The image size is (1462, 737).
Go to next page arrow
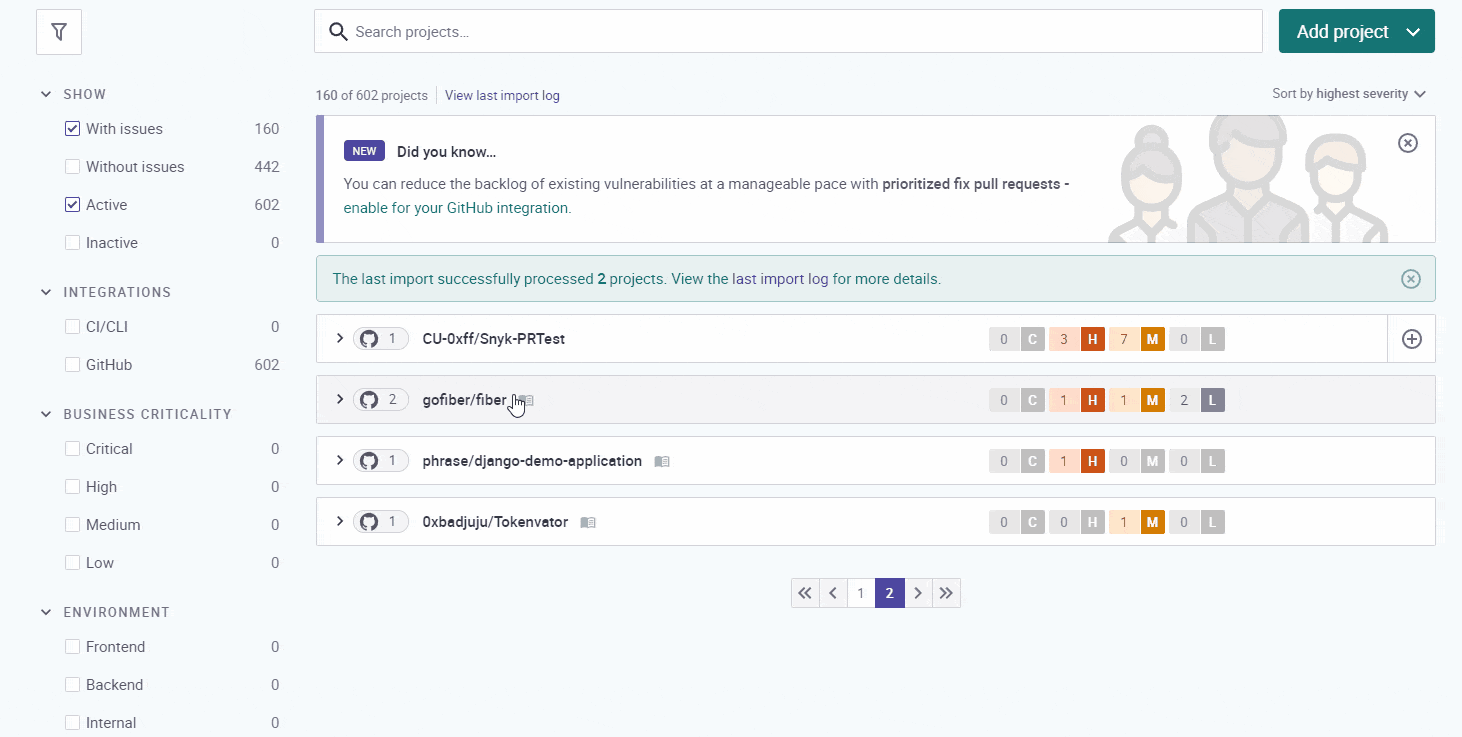(918, 593)
